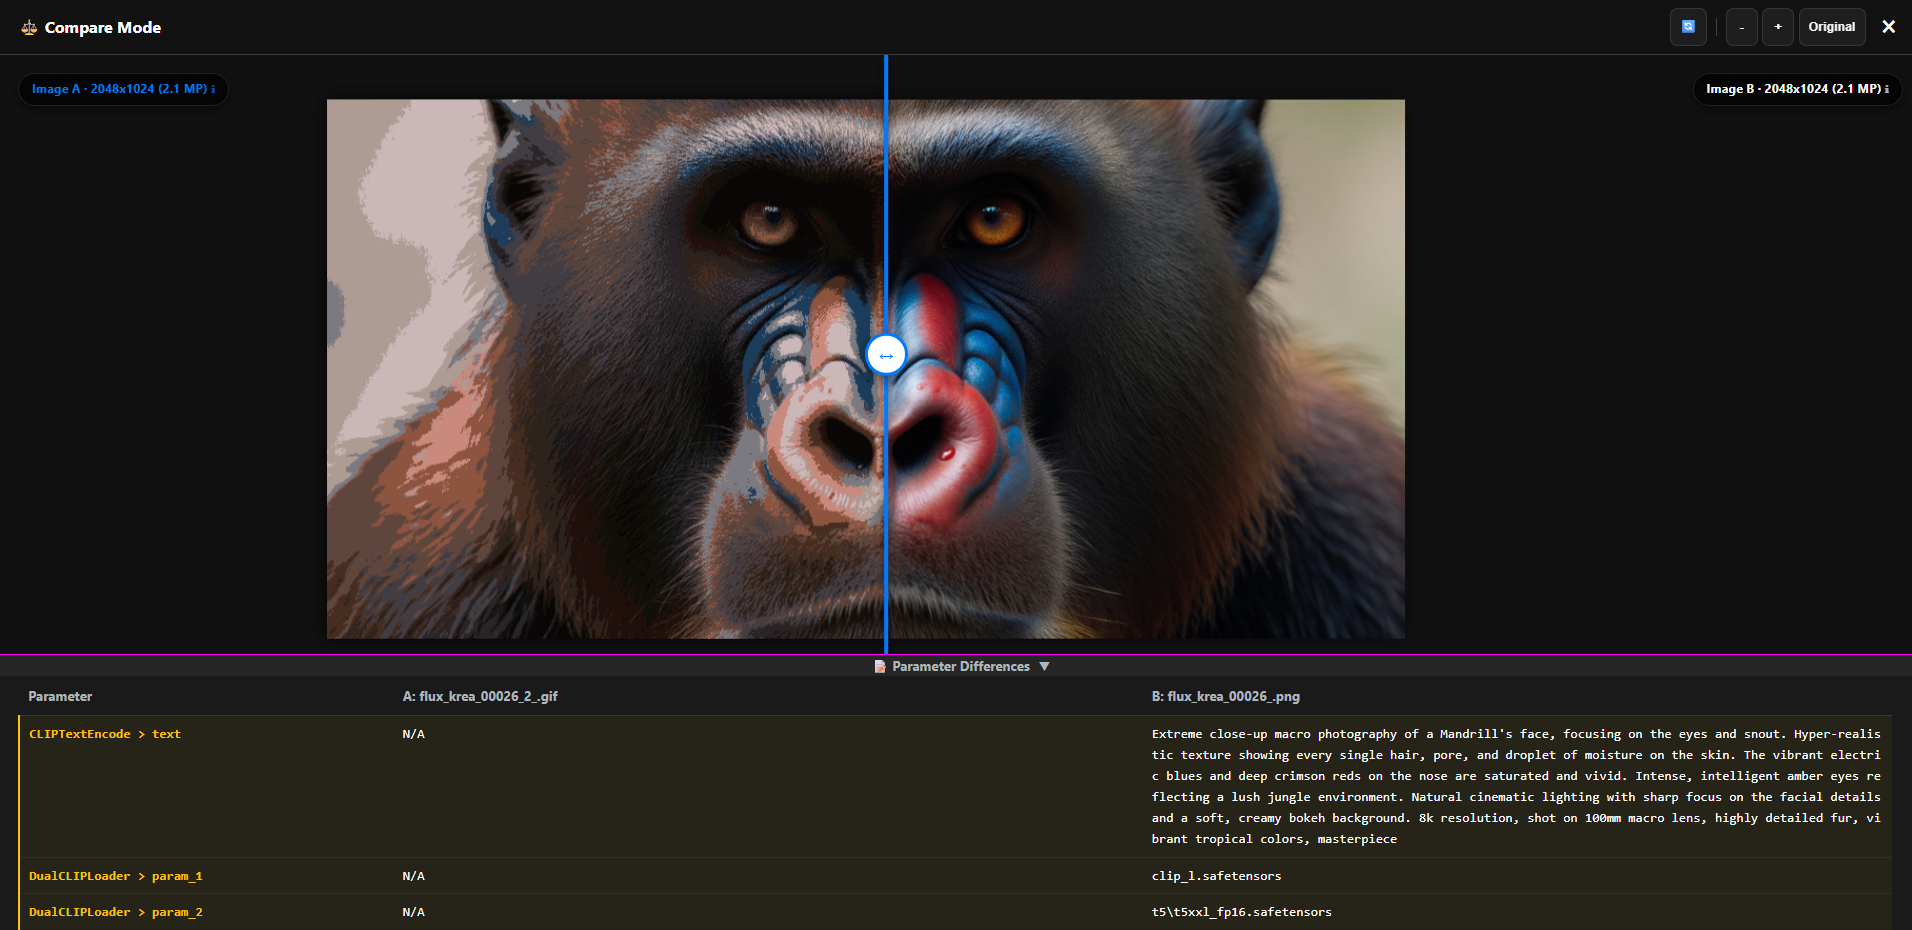Click the left-right arrow icon on the divider

click(885, 354)
